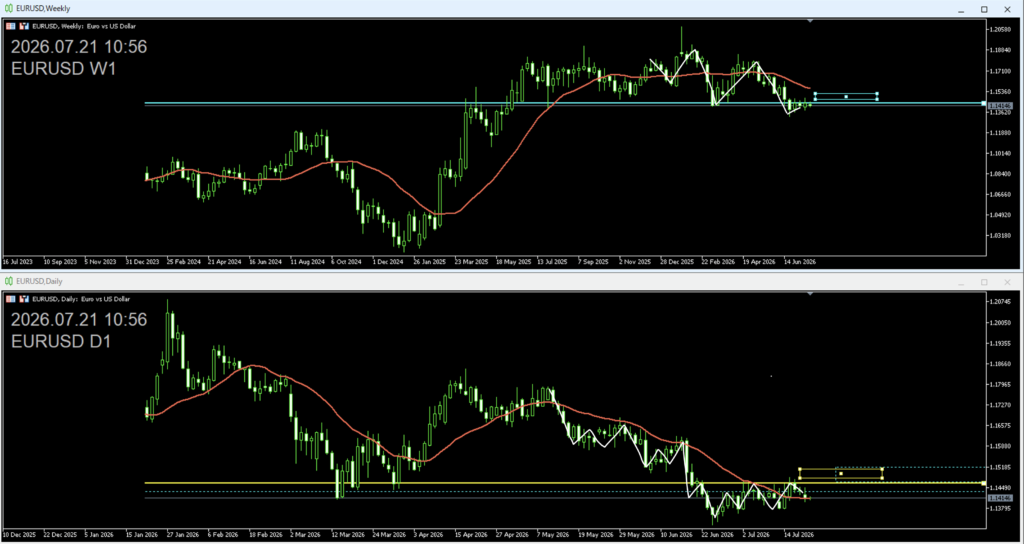Open depth of market icon in Daily chart
Screen dimensions: 1024x544
(x=24, y=298)
